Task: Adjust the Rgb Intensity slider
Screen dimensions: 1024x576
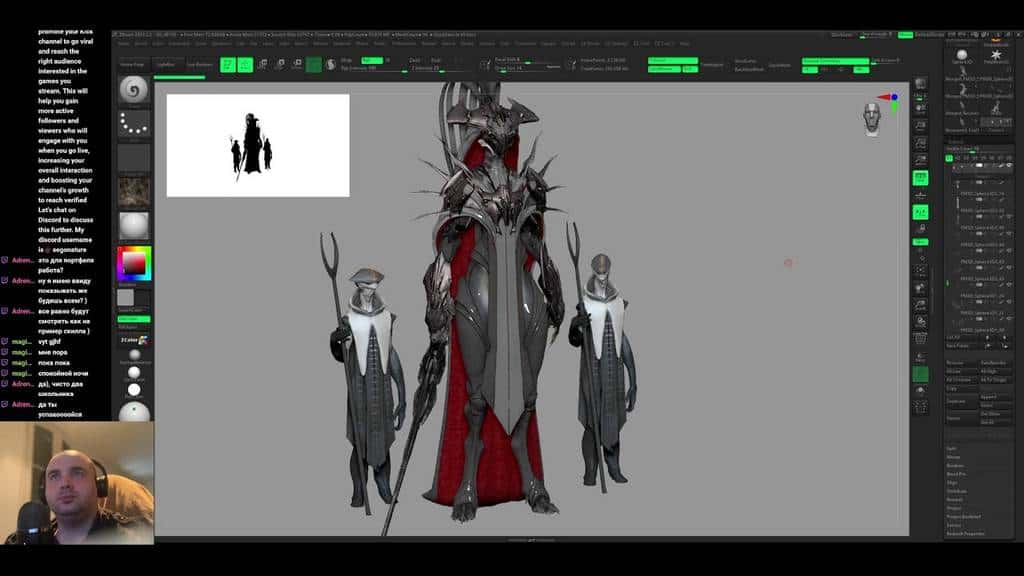Action: click(x=374, y=68)
